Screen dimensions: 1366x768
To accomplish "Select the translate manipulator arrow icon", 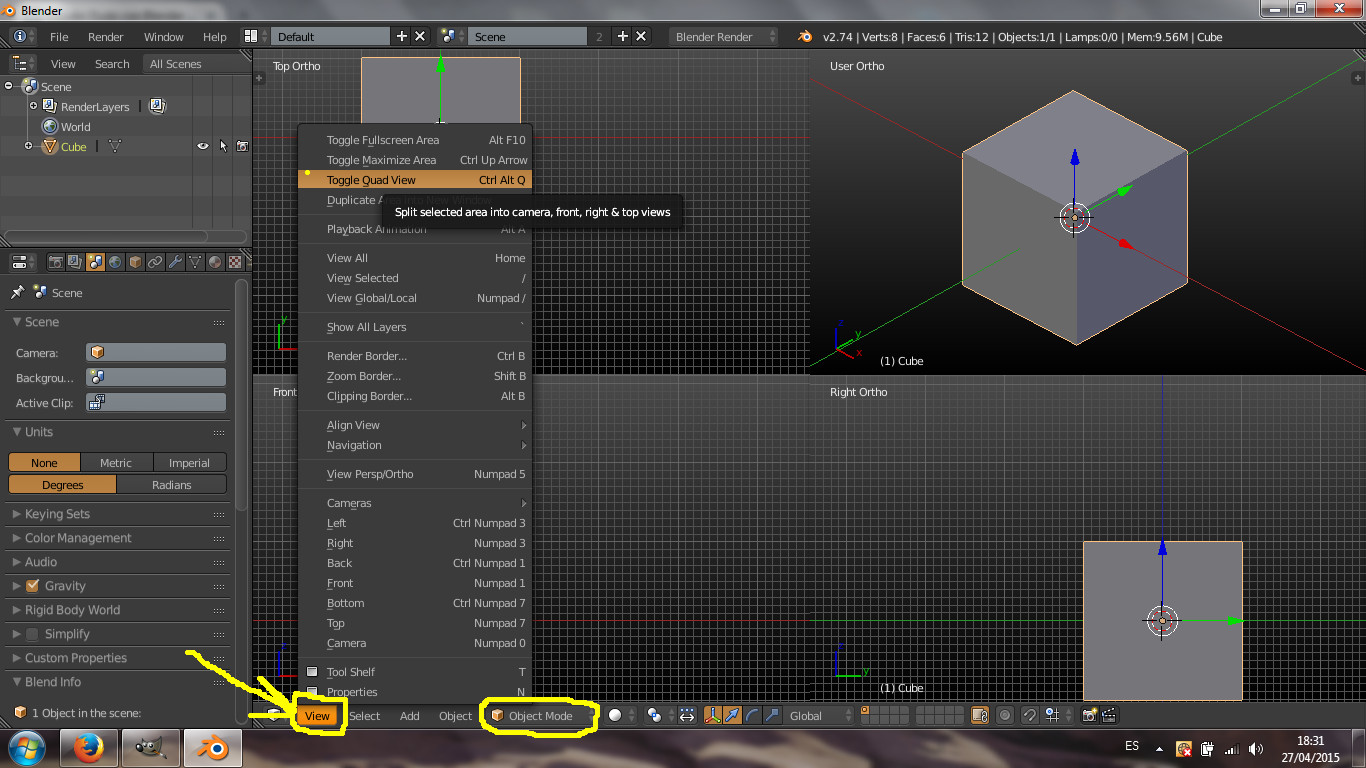I will 732,715.
